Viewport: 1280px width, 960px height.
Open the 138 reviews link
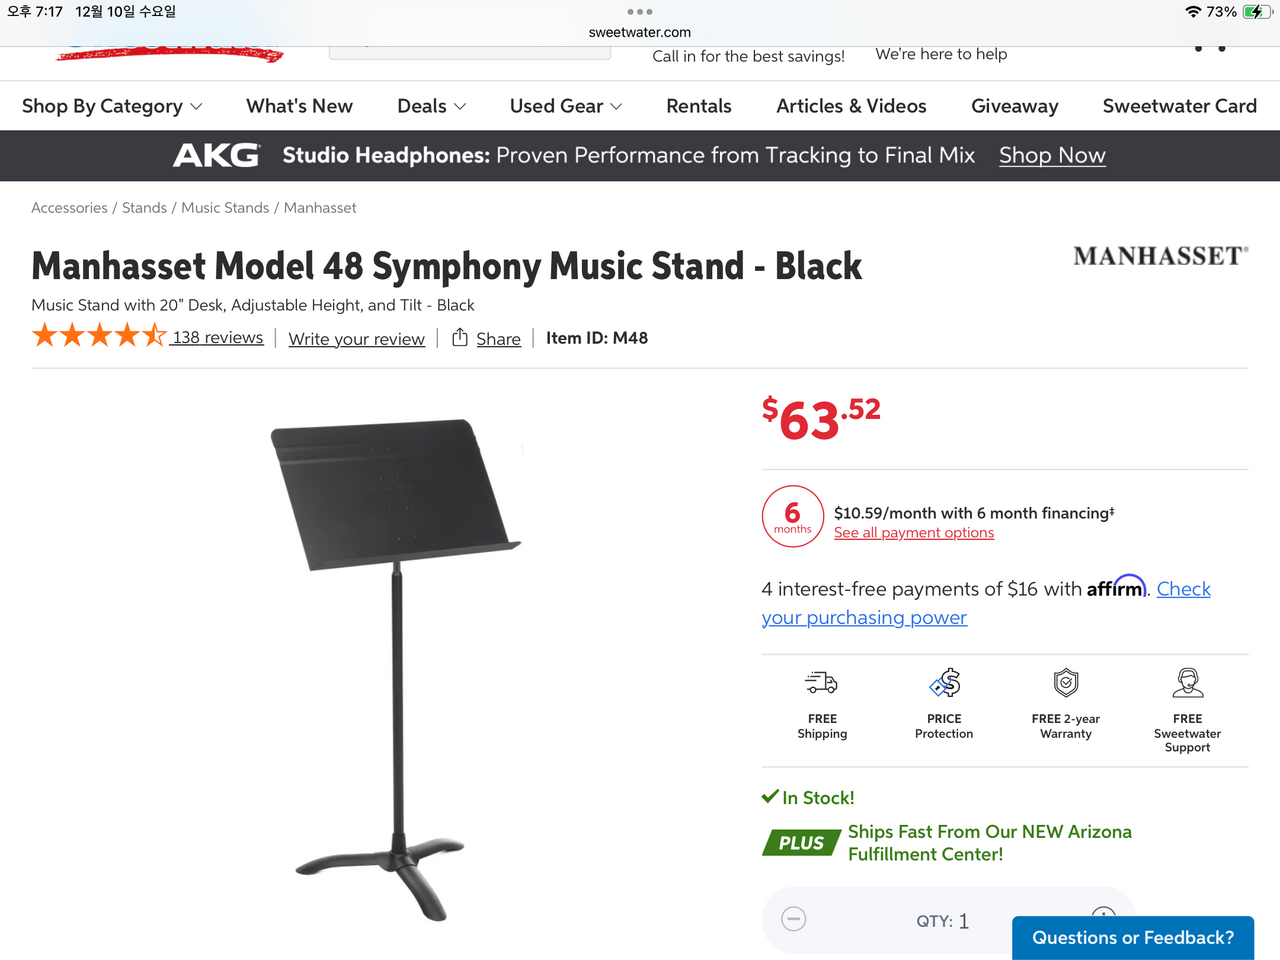[217, 338]
